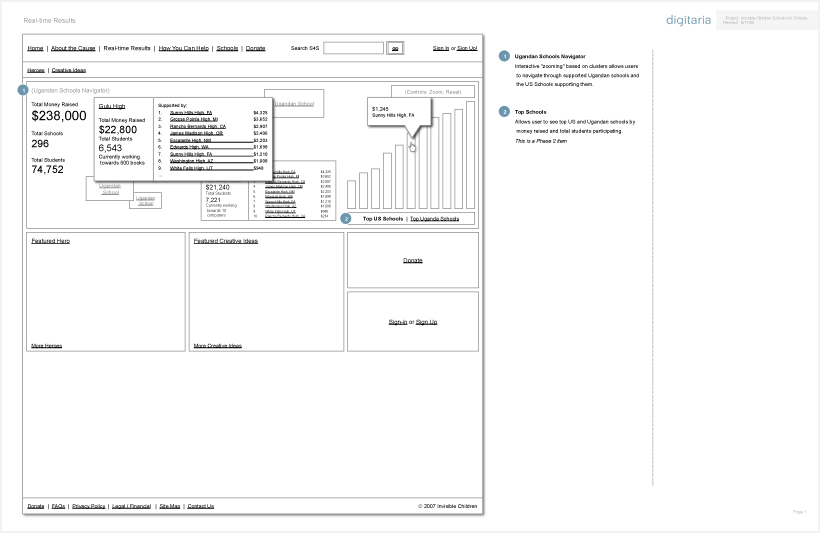Open White Falls High, UT link
This screenshot has width=820, height=533.
(x=191, y=168)
